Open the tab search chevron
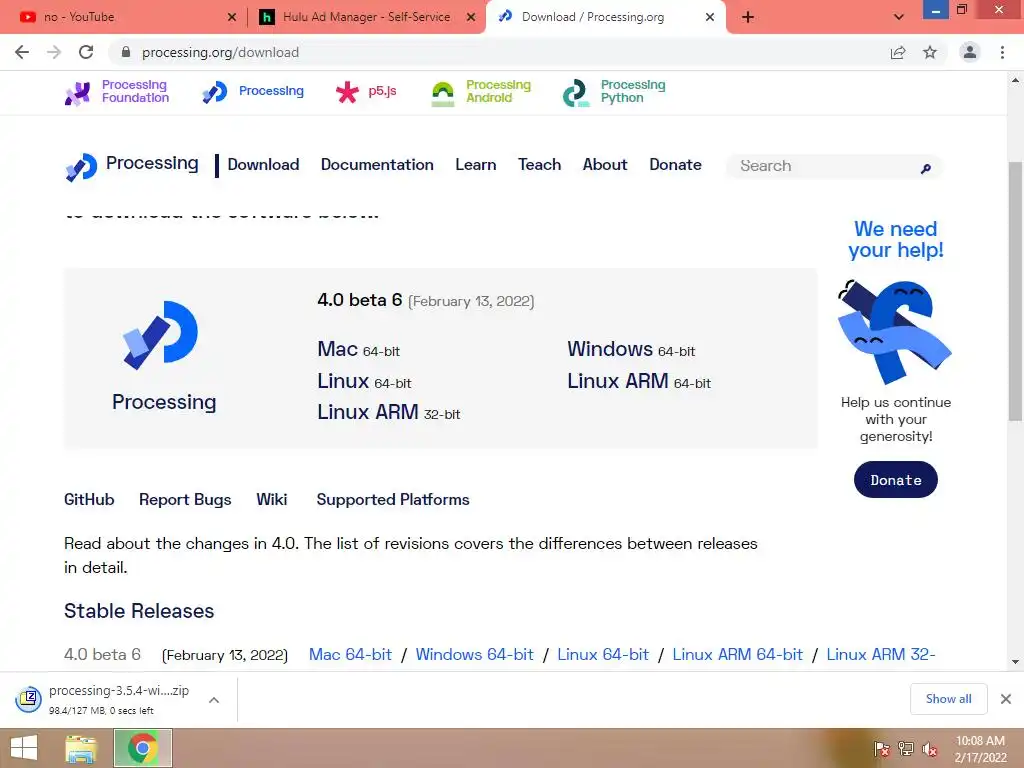 tap(899, 17)
